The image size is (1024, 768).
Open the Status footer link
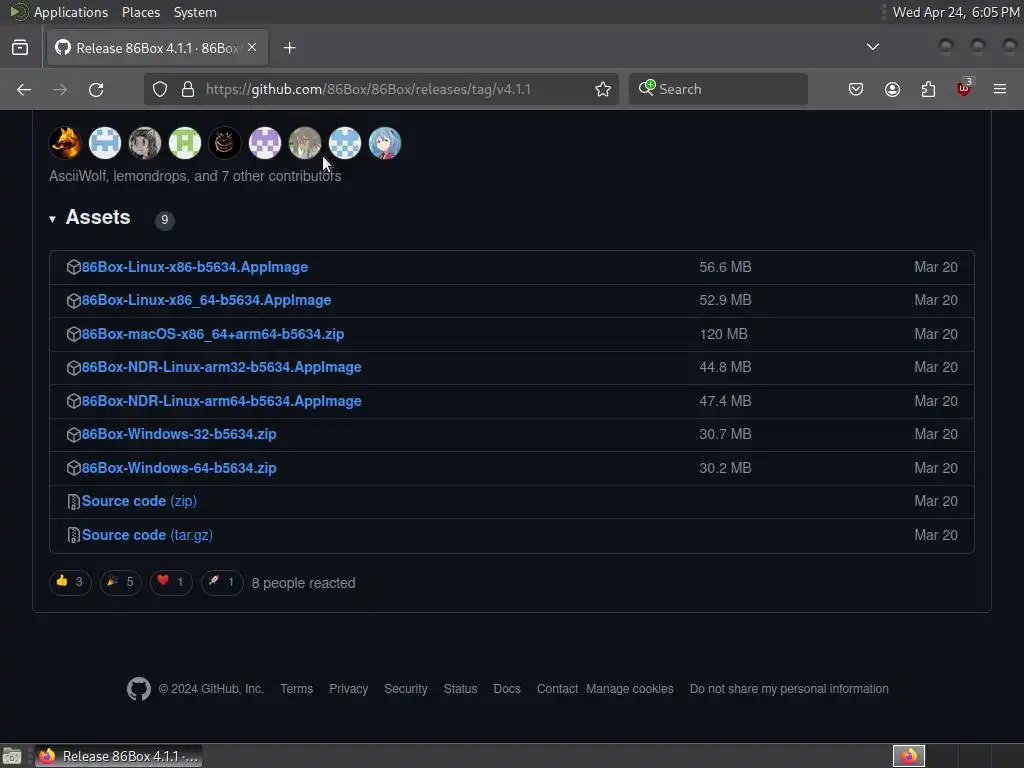tap(460, 689)
